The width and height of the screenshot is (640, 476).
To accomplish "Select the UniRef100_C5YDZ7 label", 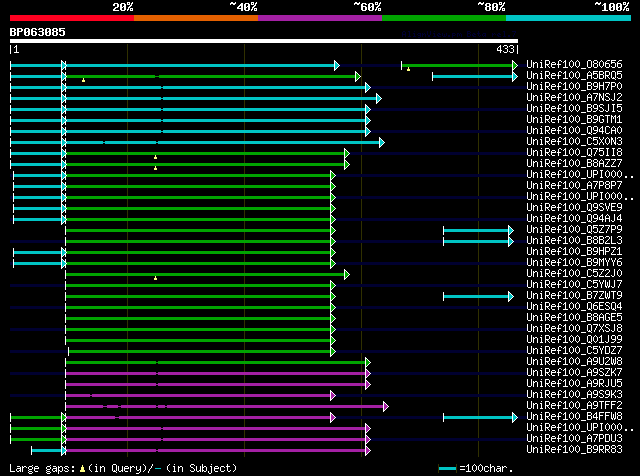I will pyautogui.click(x=574, y=350).
